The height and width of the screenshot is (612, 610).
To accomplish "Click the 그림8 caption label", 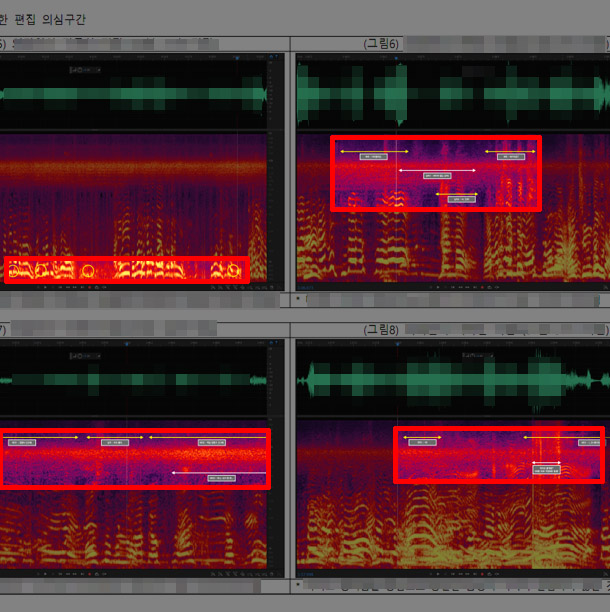I will click(380, 328).
